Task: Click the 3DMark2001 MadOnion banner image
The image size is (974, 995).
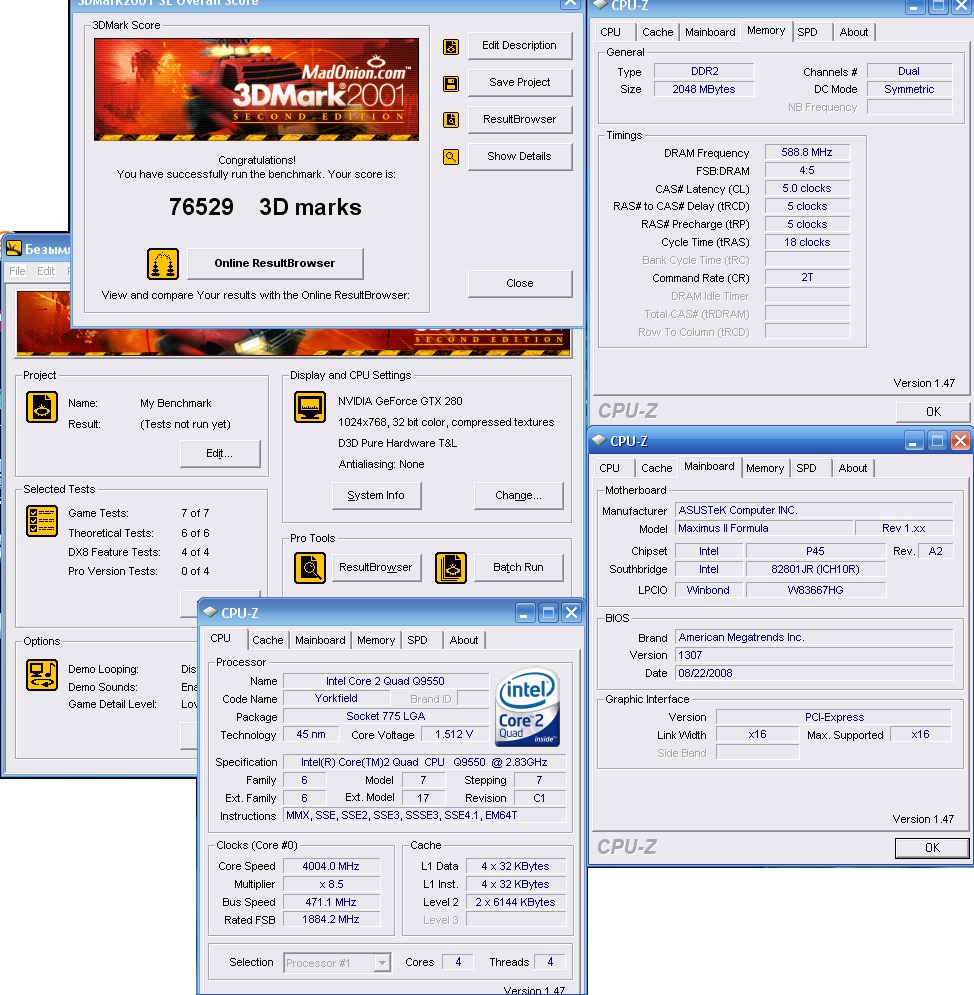Action: click(x=256, y=89)
